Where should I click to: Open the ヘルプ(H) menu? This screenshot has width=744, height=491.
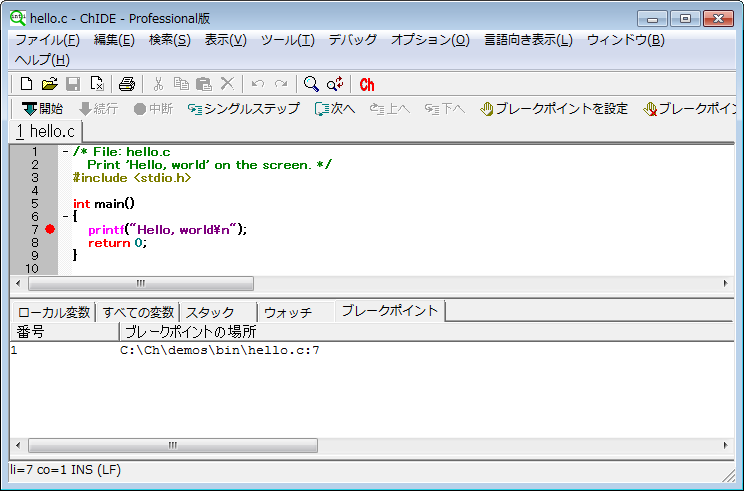point(42,60)
